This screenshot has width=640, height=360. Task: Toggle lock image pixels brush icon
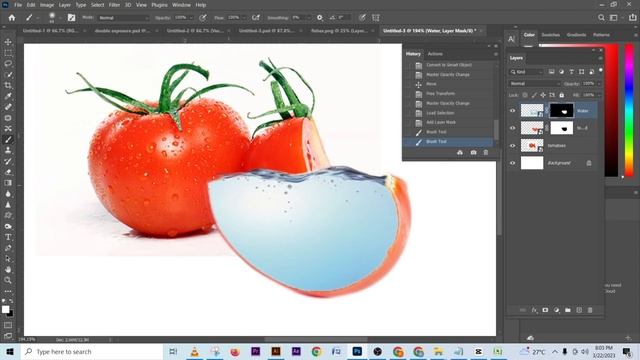[534, 95]
